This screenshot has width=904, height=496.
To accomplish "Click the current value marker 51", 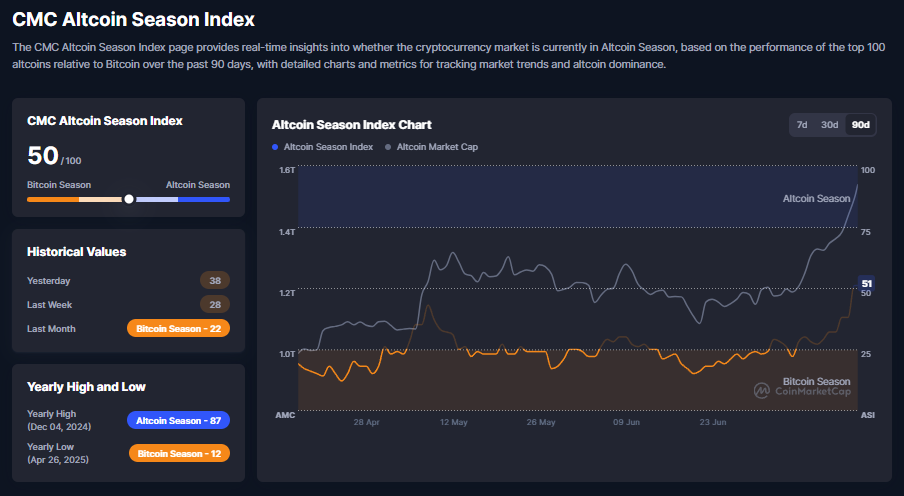I will 866,283.
